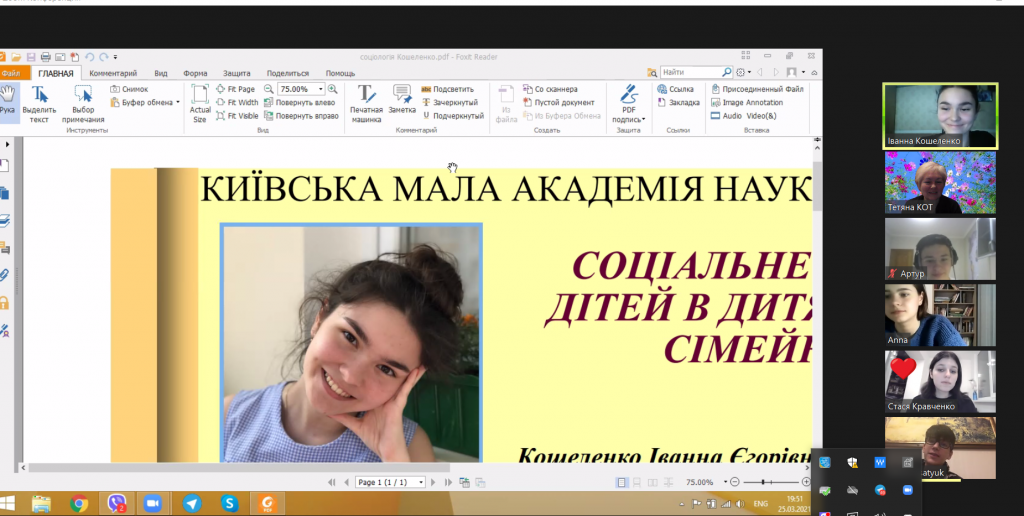Click the status bar zoom slider handle

pyautogui.click(x=763, y=482)
